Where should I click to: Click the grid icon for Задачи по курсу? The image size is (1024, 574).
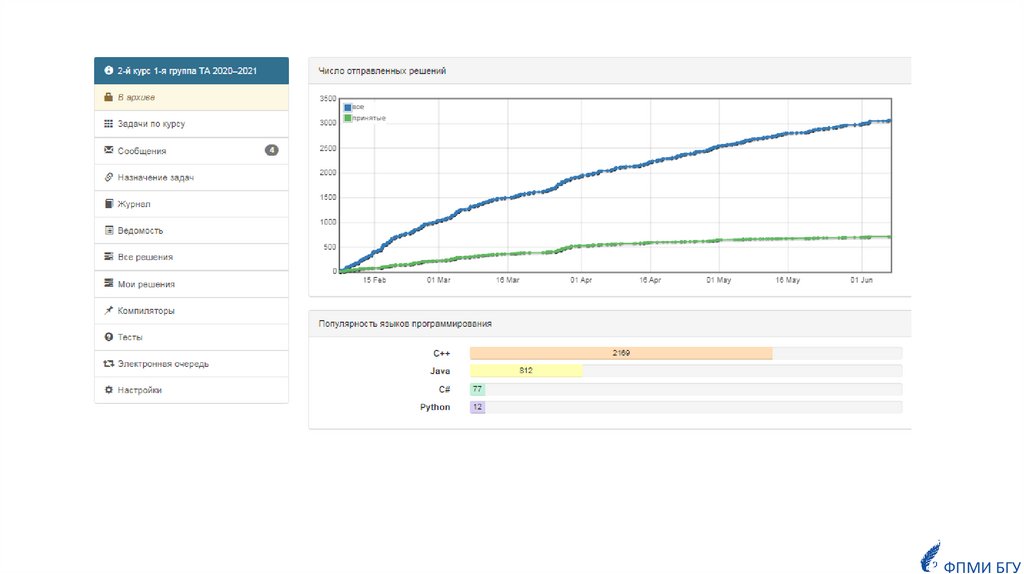108,124
